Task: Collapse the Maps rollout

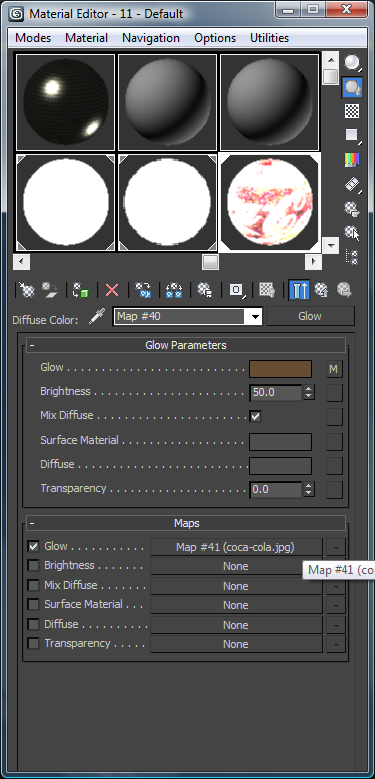Action: (x=186, y=523)
